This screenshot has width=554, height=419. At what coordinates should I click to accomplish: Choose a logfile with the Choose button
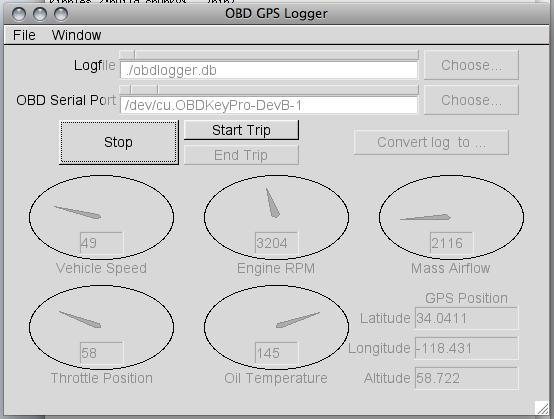(x=471, y=65)
